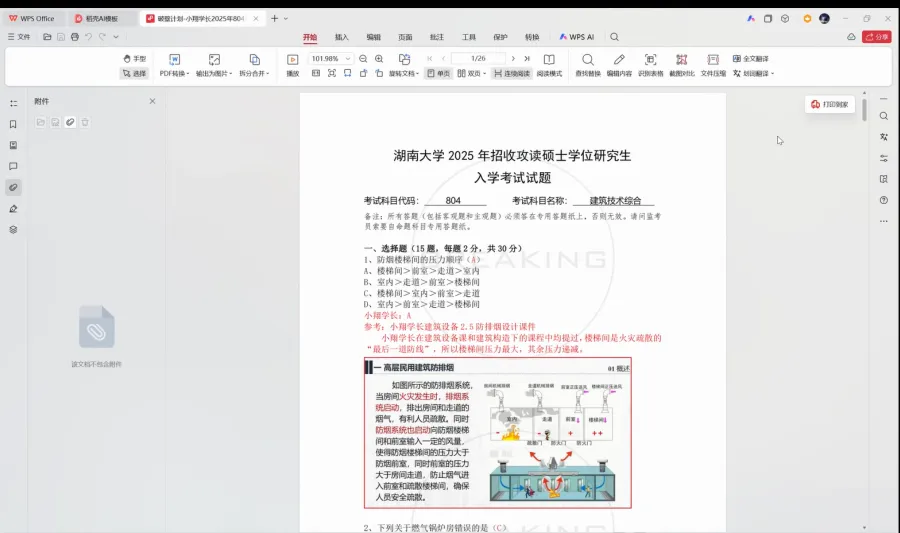Toggle 连续阅读 continuous reading

click(511, 73)
